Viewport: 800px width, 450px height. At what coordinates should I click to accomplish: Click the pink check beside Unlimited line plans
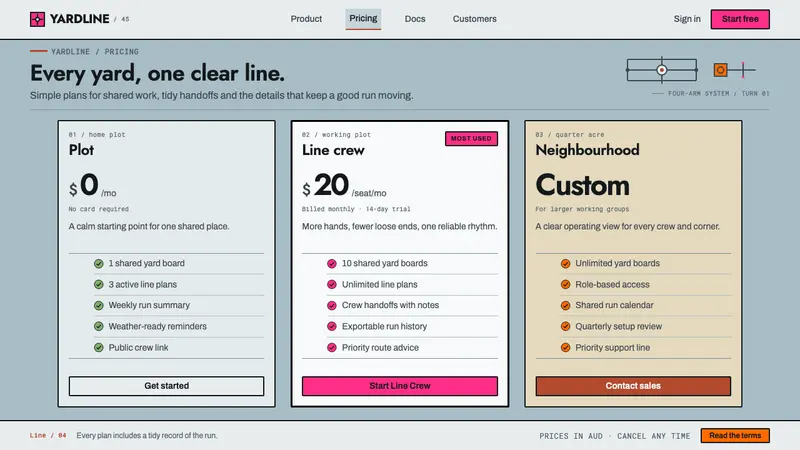click(x=332, y=285)
